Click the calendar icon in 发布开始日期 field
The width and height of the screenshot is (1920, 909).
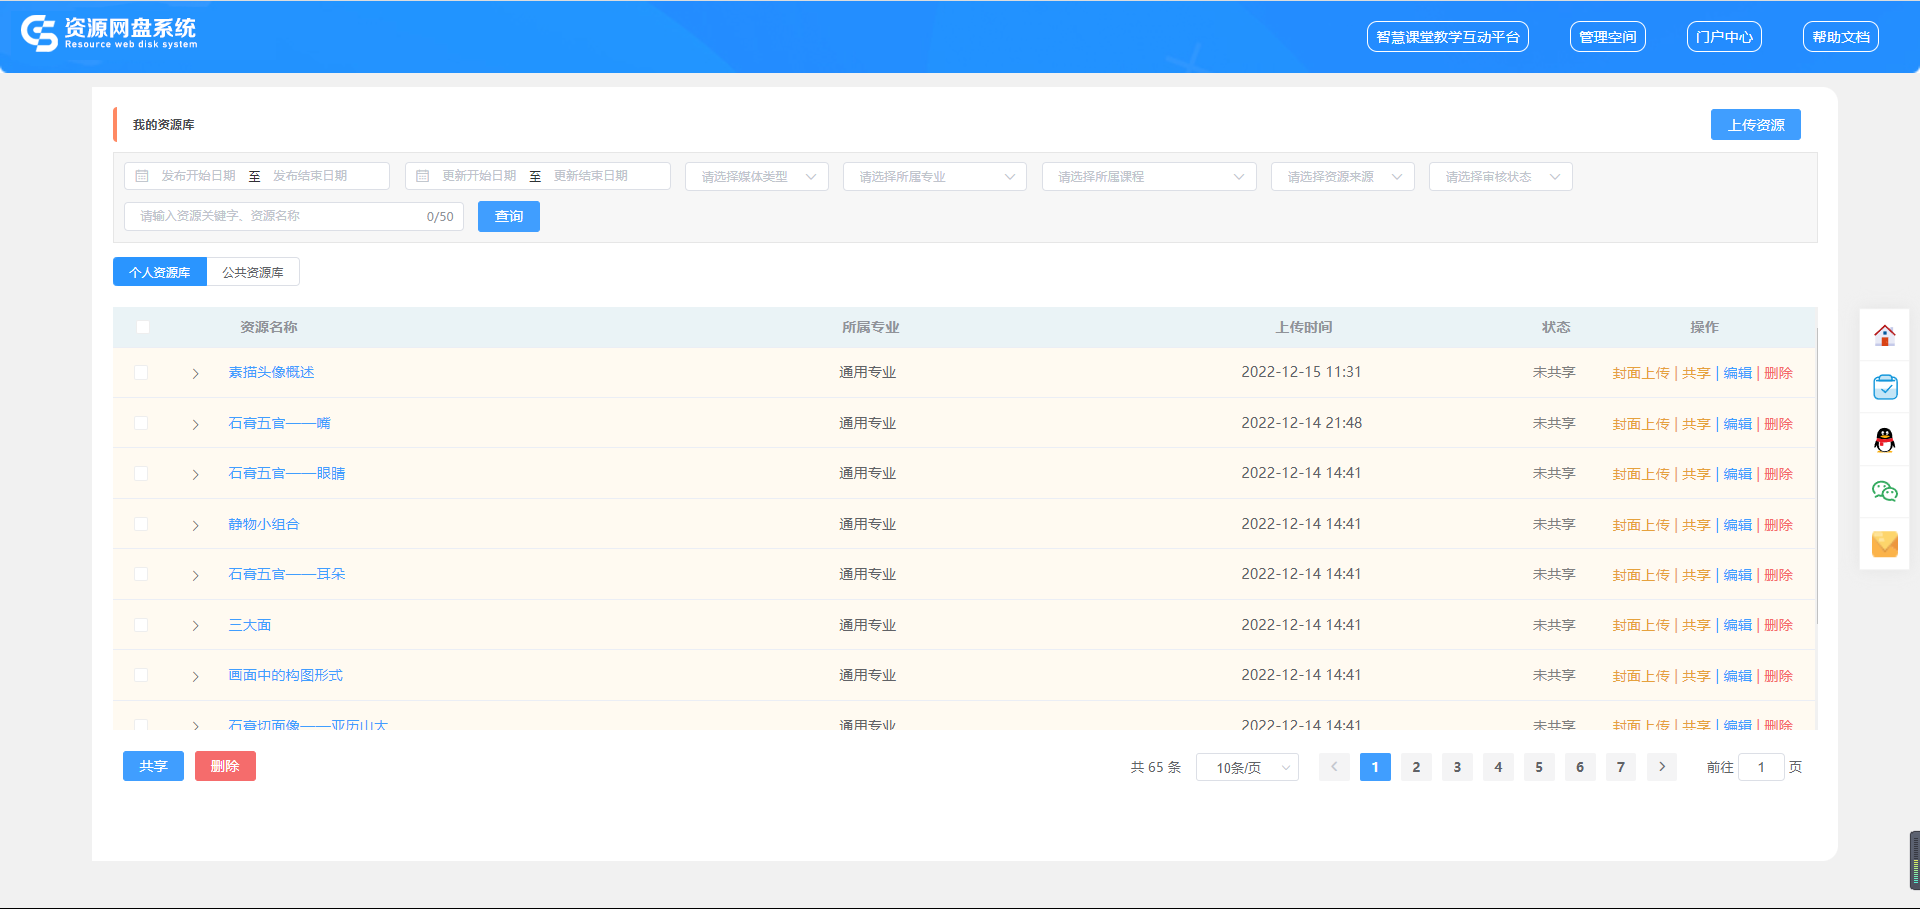(142, 176)
